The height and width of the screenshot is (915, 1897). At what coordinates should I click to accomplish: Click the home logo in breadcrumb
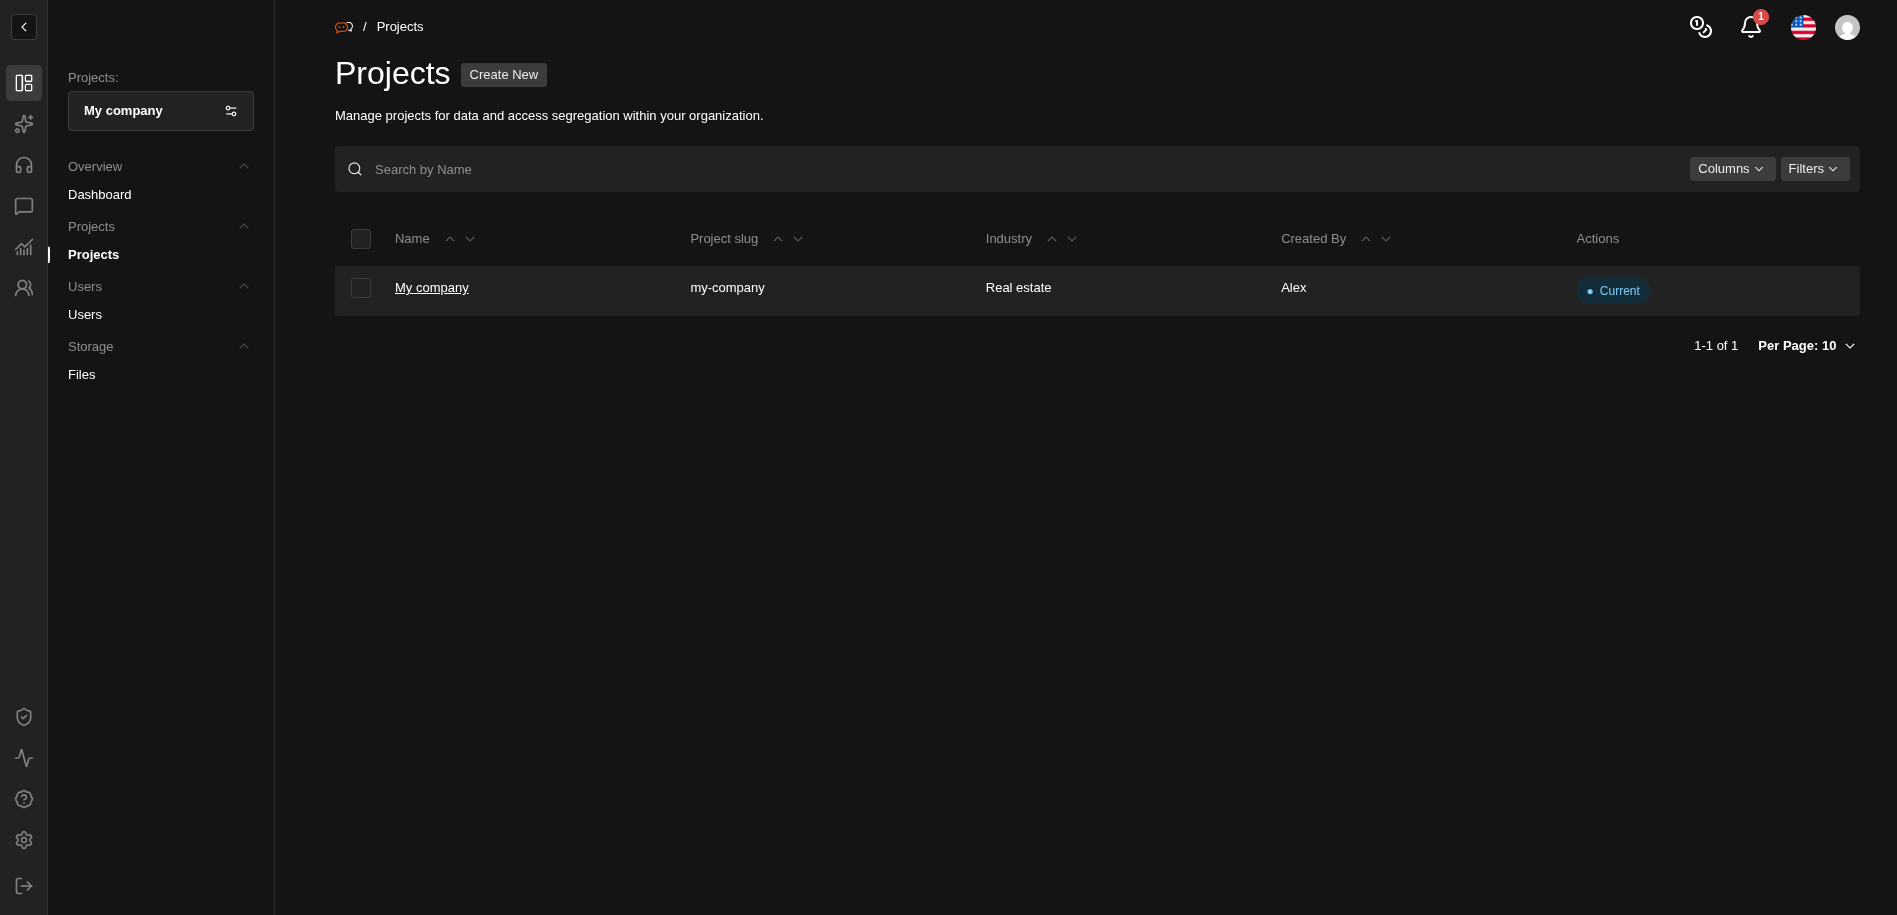click(344, 27)
